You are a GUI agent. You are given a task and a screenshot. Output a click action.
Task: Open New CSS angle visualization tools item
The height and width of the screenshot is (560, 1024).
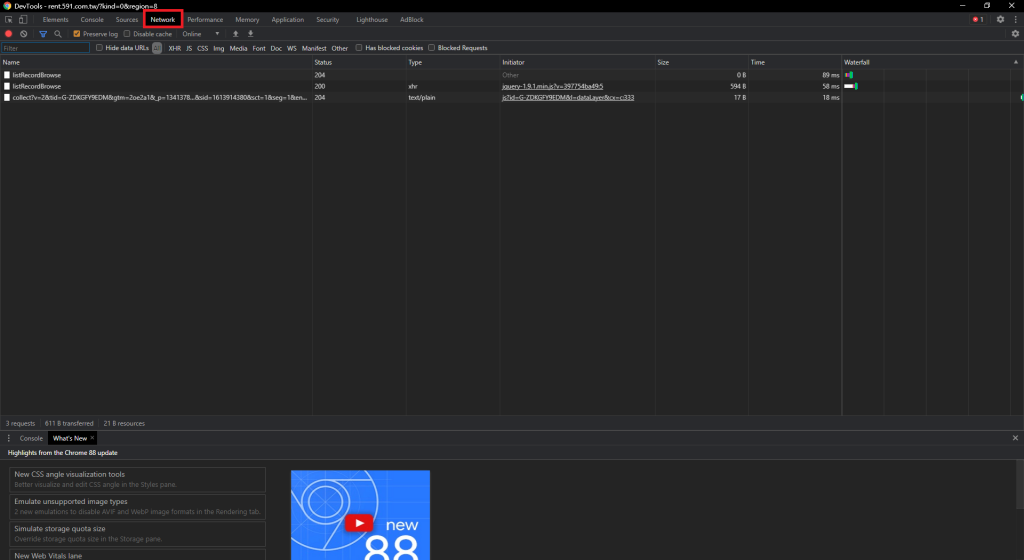pos(137,479)
